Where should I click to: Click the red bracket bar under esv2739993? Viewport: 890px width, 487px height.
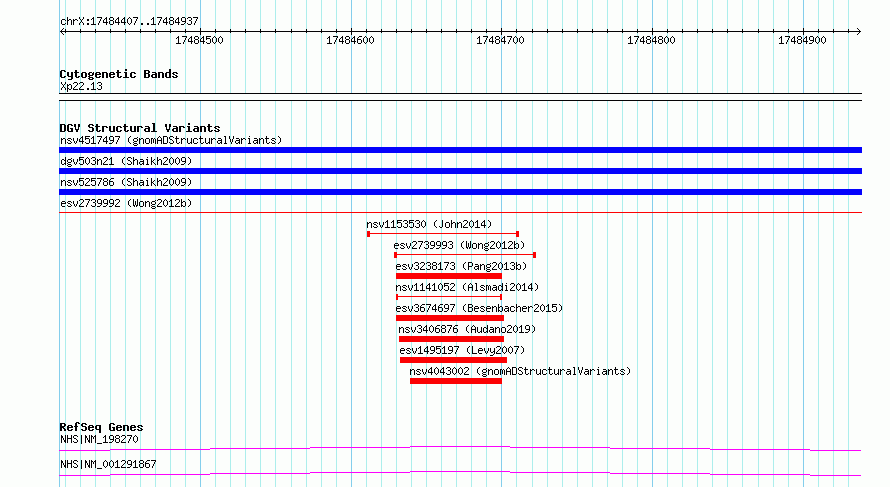[x=465, y=255]
